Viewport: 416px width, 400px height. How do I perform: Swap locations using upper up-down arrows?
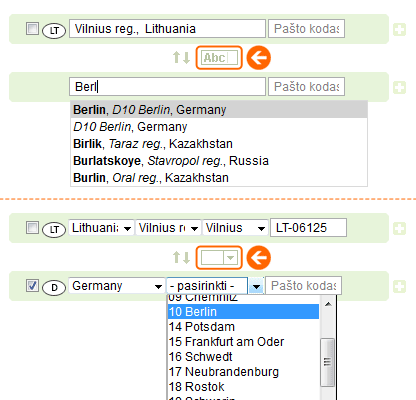(x=181, y=58)
